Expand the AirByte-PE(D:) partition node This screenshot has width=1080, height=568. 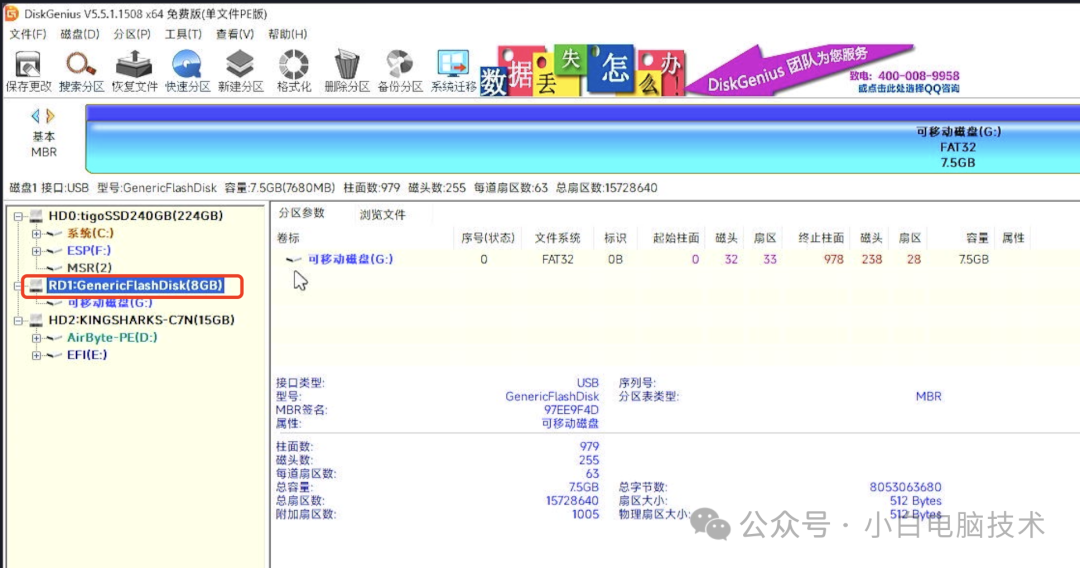coord(37,338)
